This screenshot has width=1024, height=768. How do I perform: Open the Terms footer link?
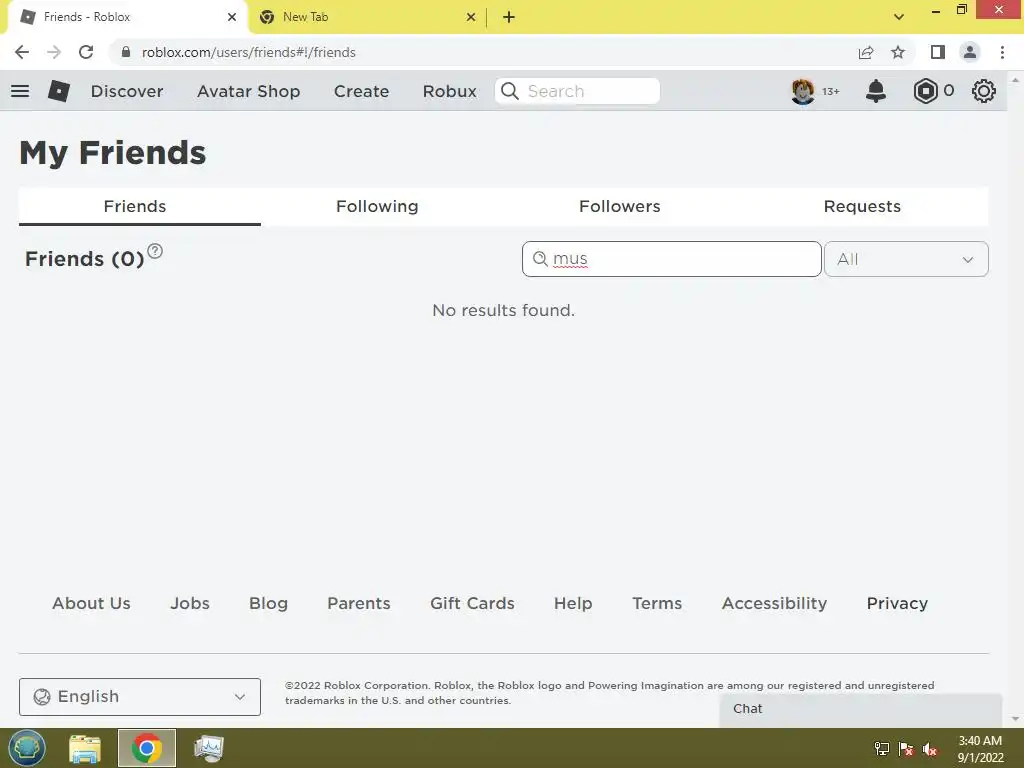[657, 603]
